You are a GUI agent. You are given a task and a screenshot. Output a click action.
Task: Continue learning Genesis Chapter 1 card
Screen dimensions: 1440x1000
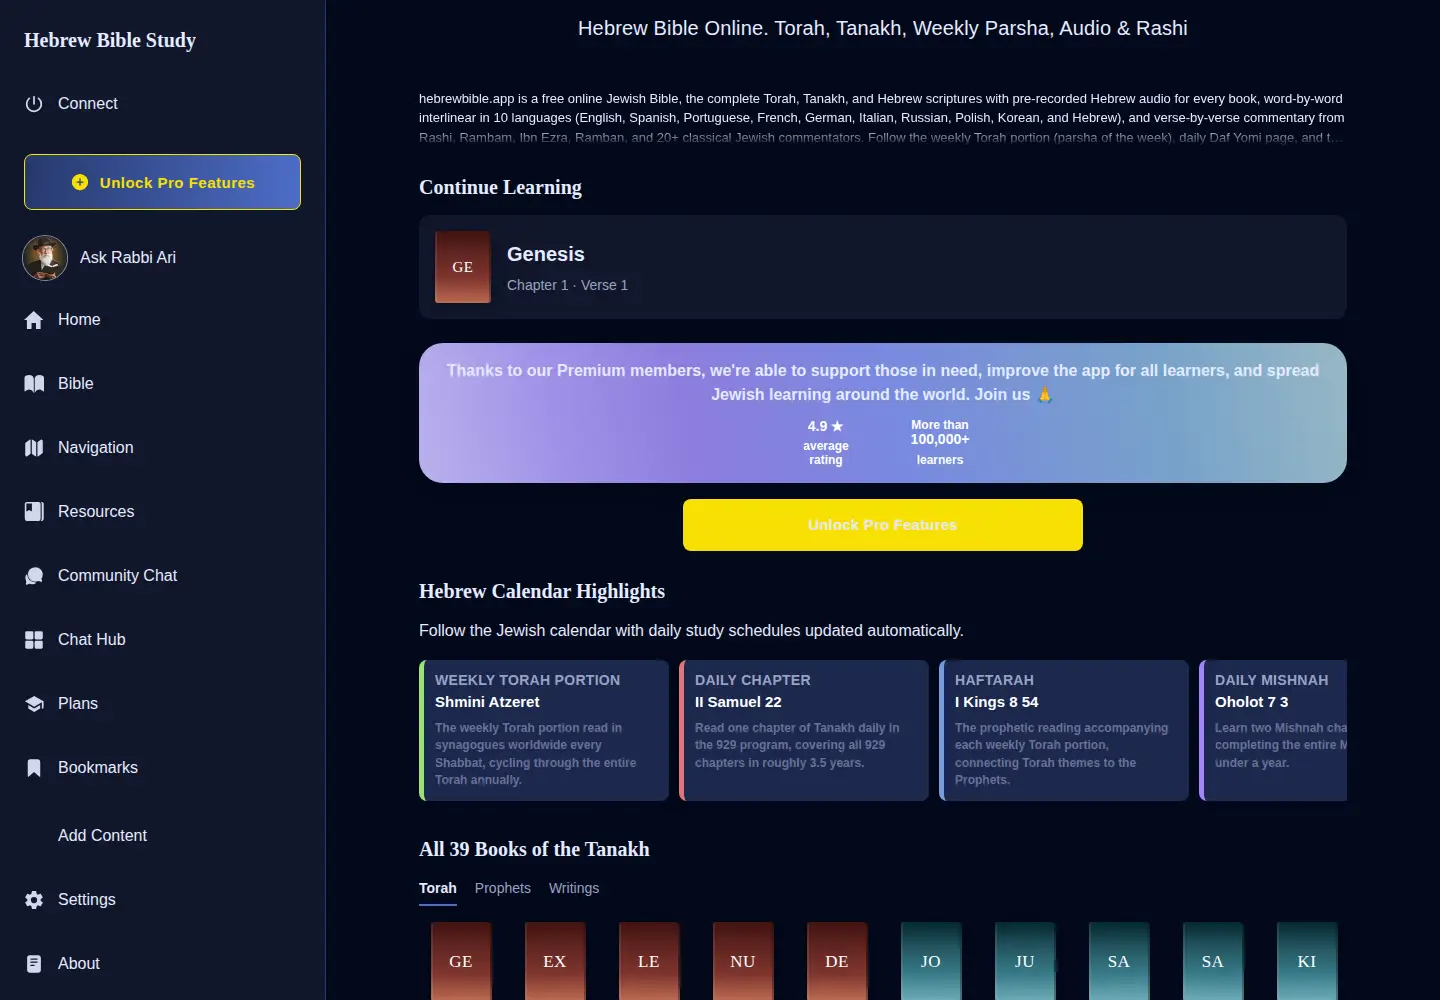point(883,267)
